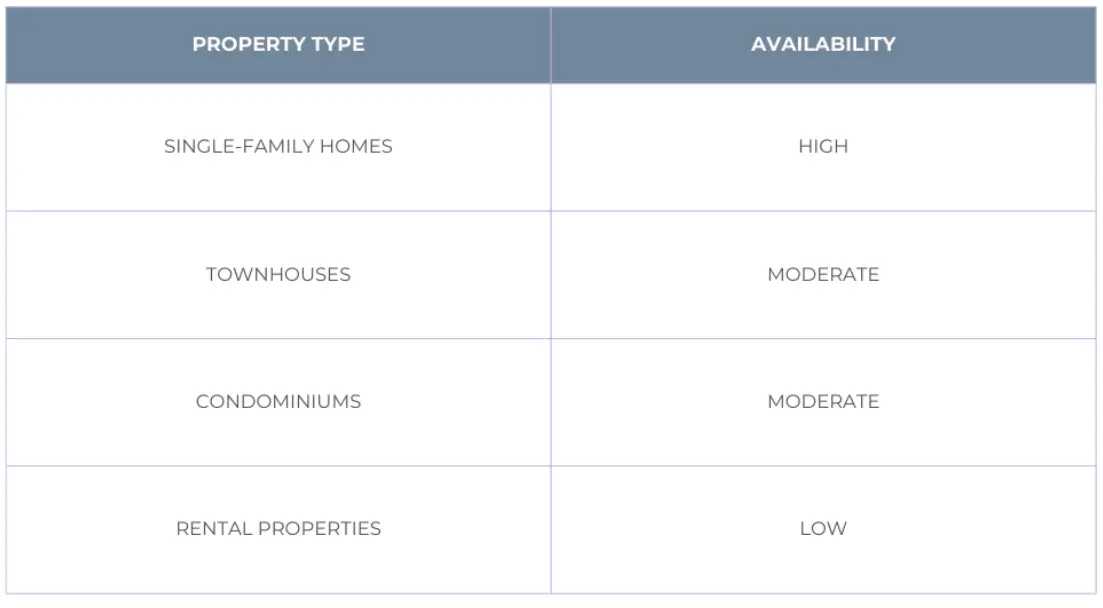Click the table's left edge beside Condominiums
The image size is (1103, 608).
pos(6,401)
